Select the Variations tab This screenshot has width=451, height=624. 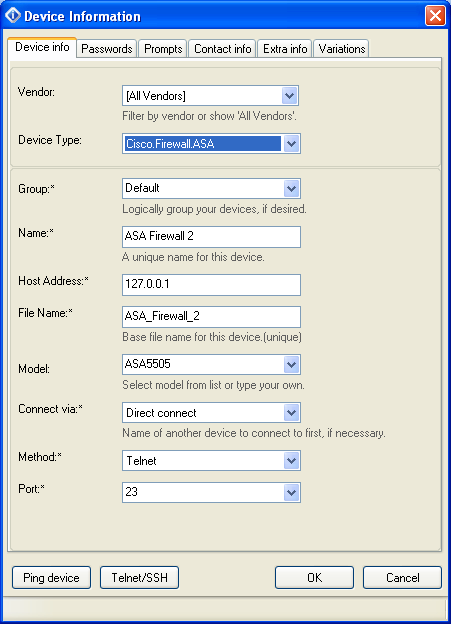pyautogui.click(x=342, y=49)
